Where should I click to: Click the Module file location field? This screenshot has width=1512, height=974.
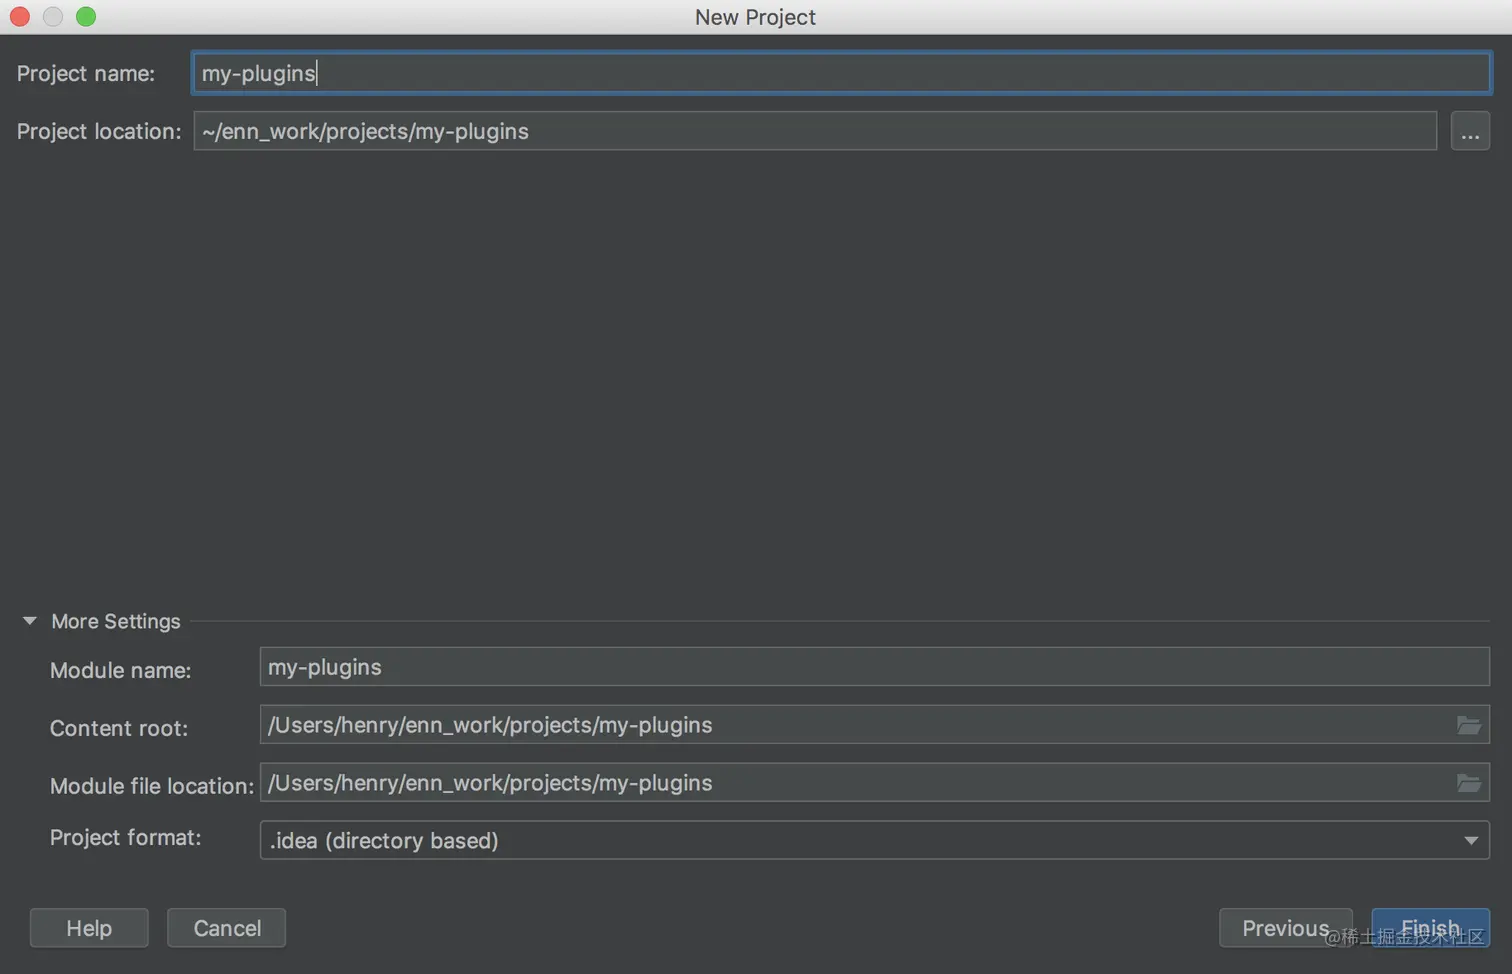874,783
